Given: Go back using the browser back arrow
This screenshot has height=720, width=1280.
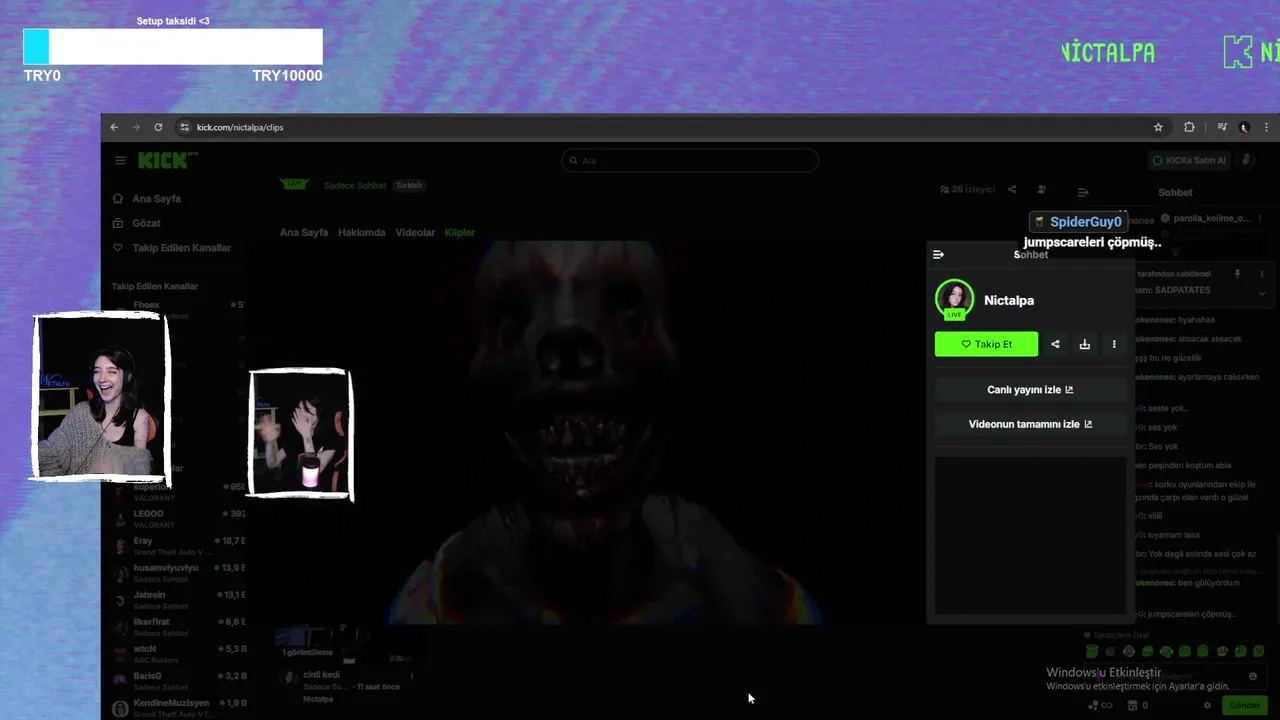Looking at the screenshot, I should pos(114,127).
